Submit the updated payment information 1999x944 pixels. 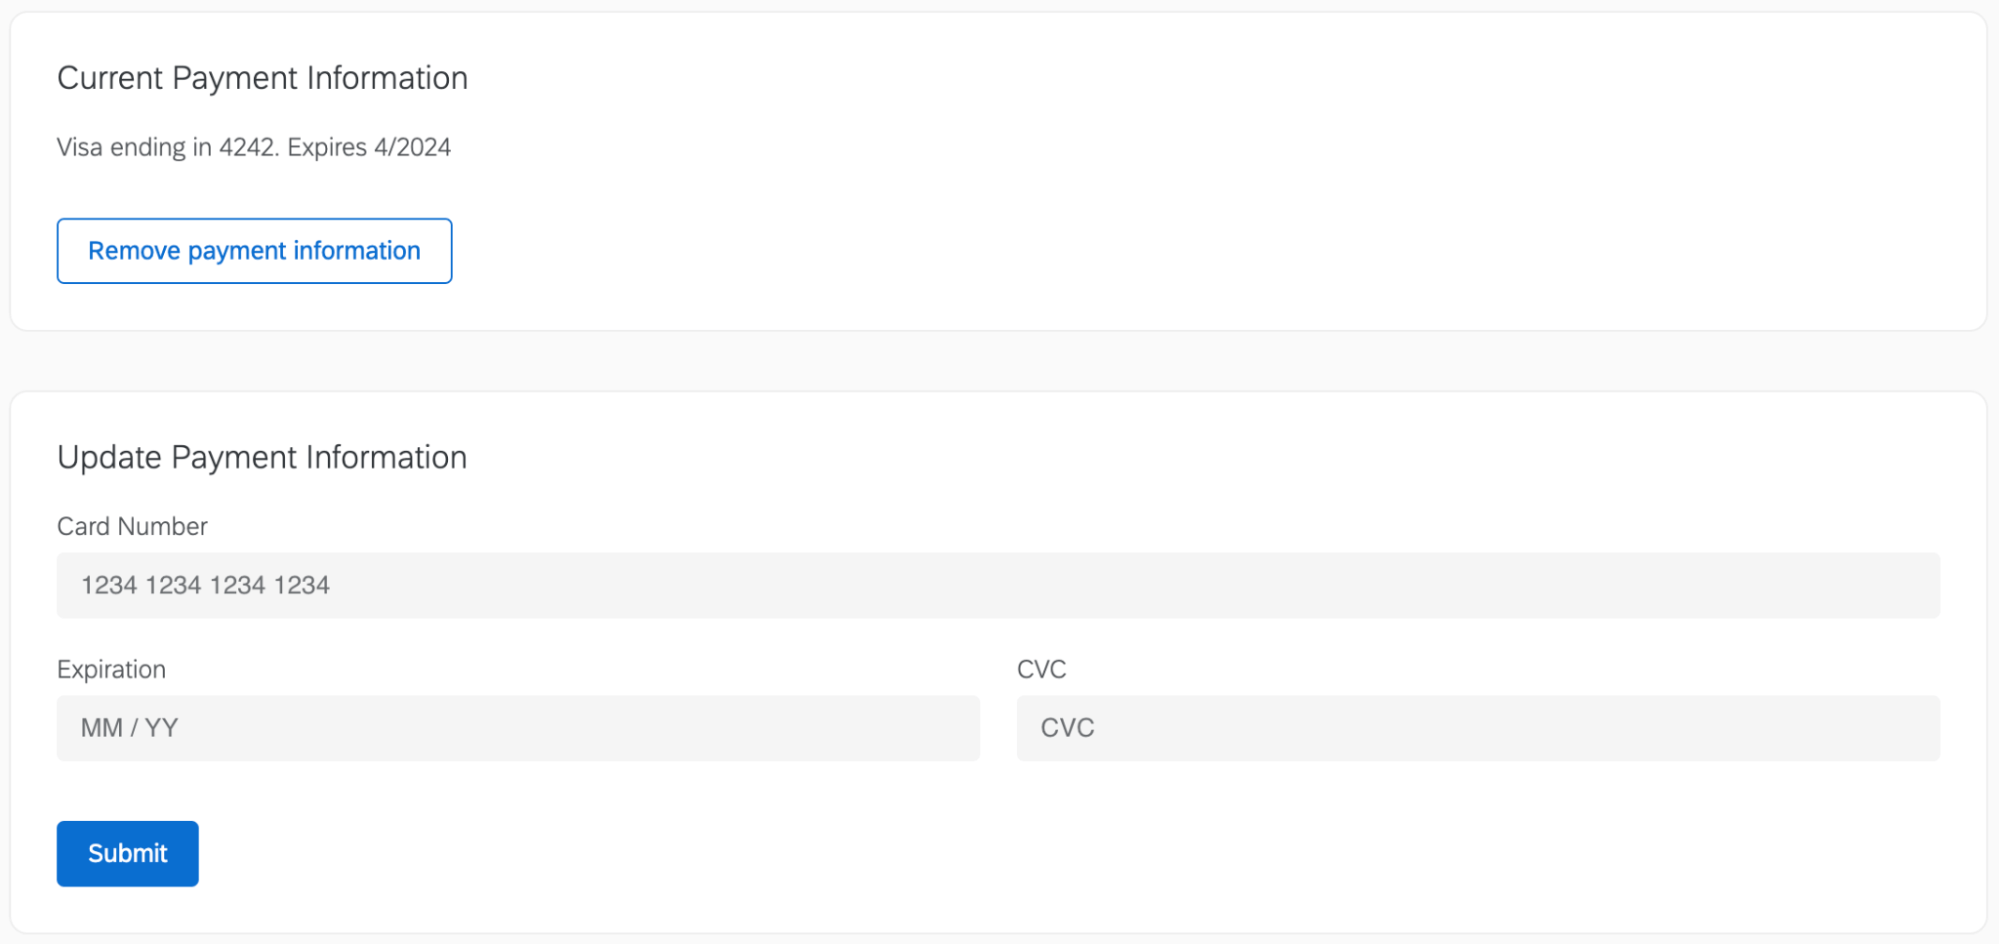coord(127,853)
